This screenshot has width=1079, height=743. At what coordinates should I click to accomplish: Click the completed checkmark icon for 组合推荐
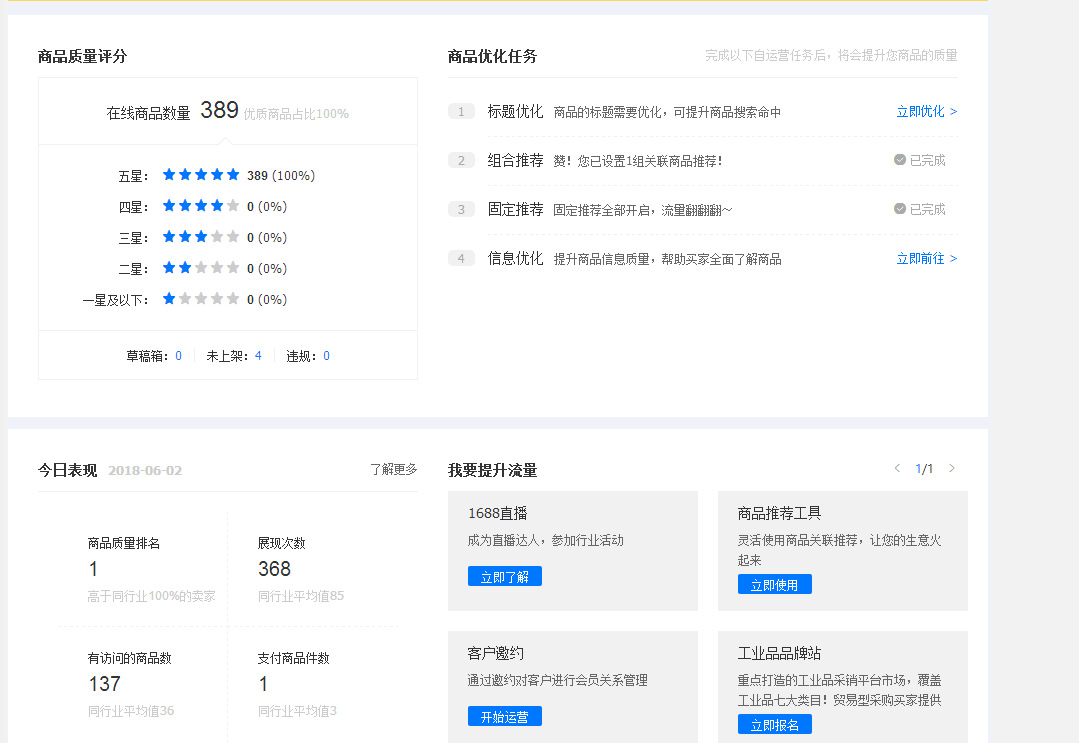click(x=899, y=160)
